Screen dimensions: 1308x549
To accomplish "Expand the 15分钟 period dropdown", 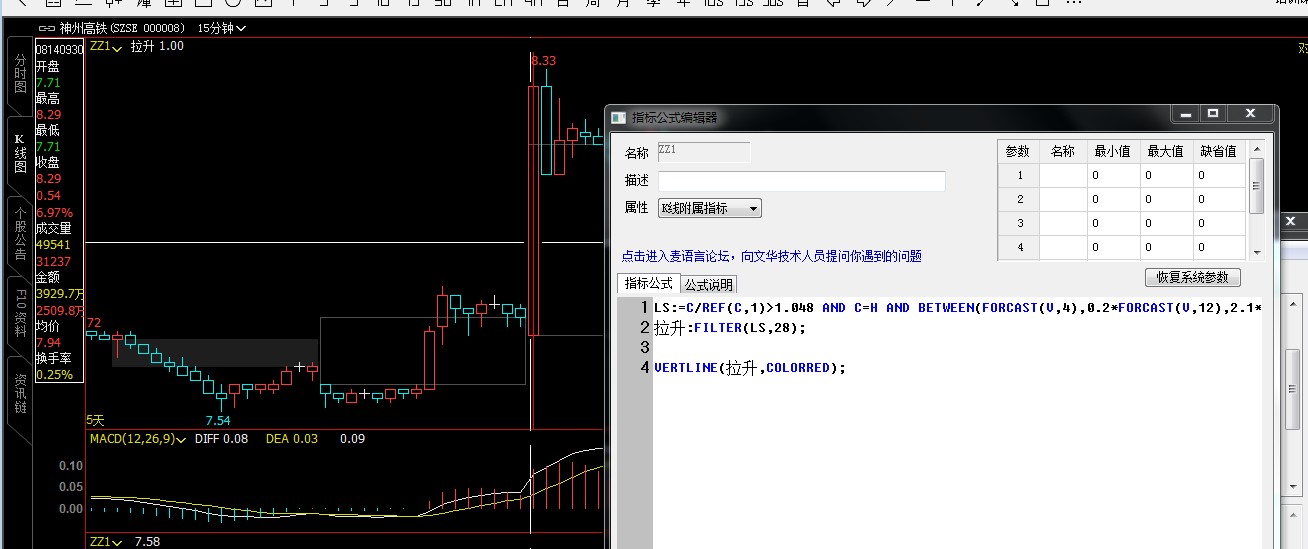I will coord(221,28).
